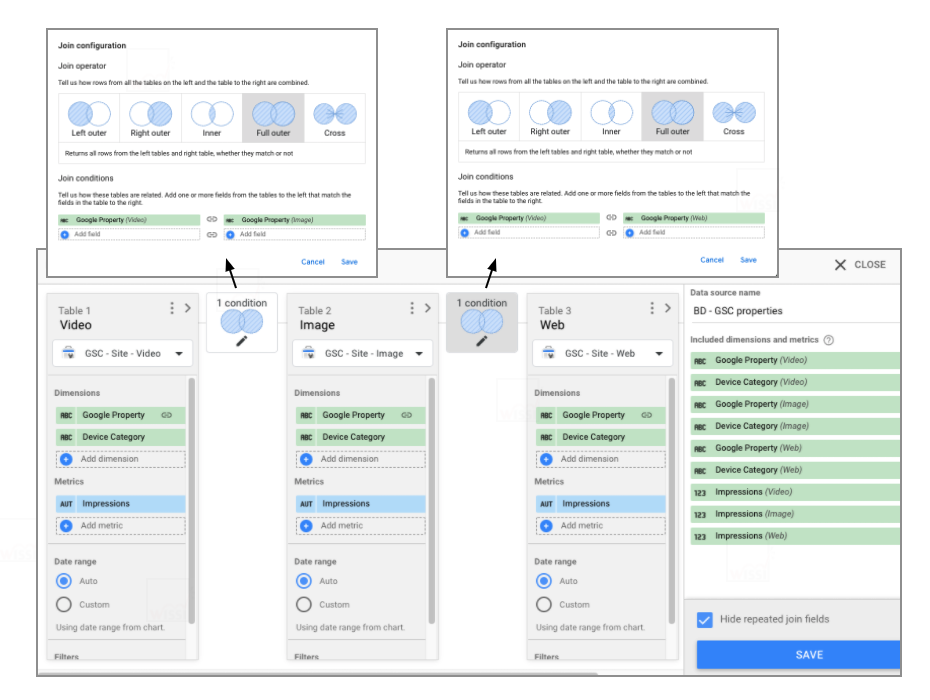
Task: Select Full outer join in right configuration
Action: [673, 117]
